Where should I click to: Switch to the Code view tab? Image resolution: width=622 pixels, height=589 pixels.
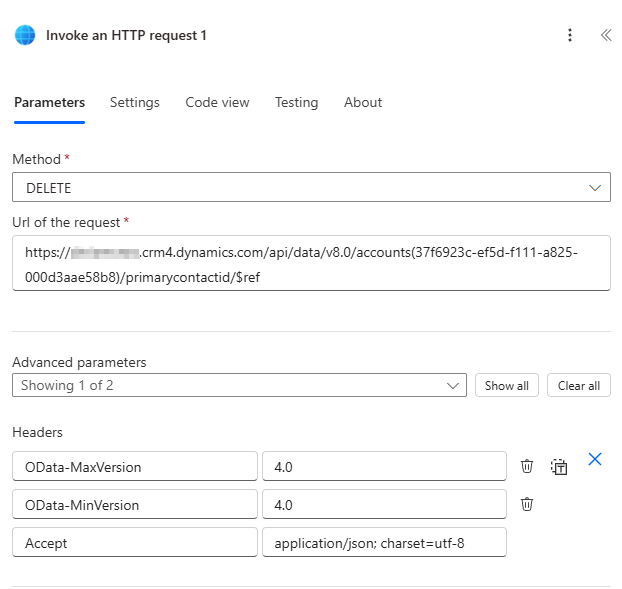pos(217,102)
